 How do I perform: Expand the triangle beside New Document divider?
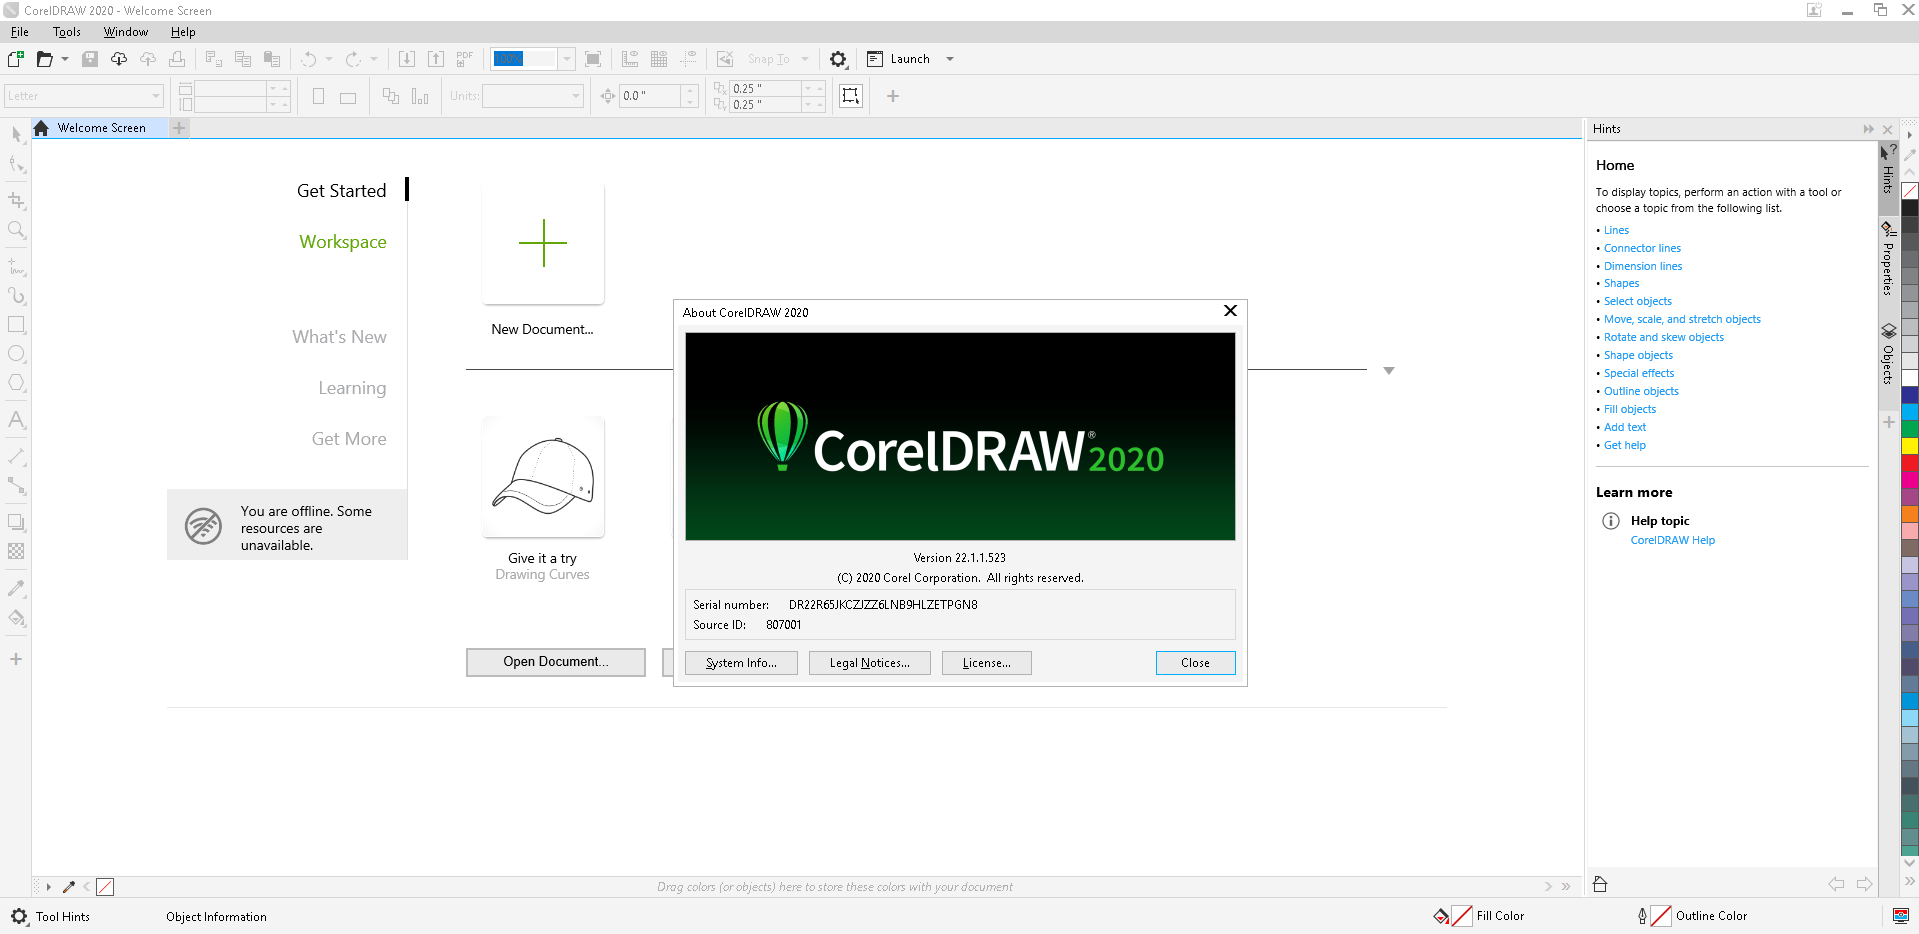[1388, 371]
